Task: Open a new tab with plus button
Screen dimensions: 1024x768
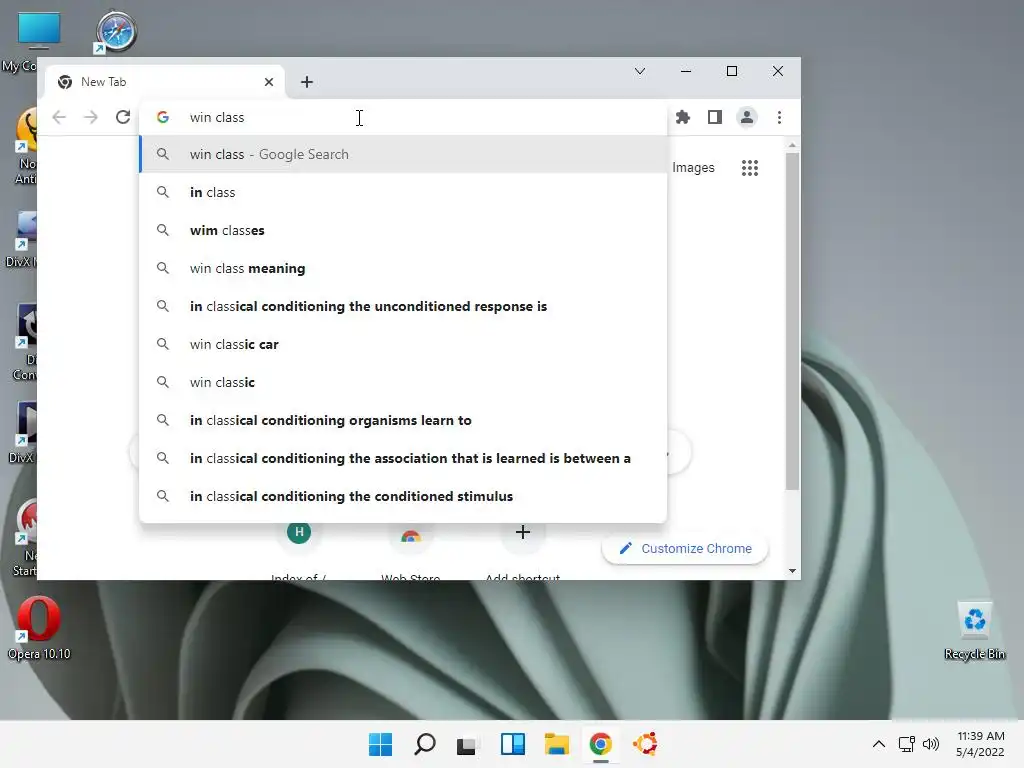Action: (x=307, y=82)
